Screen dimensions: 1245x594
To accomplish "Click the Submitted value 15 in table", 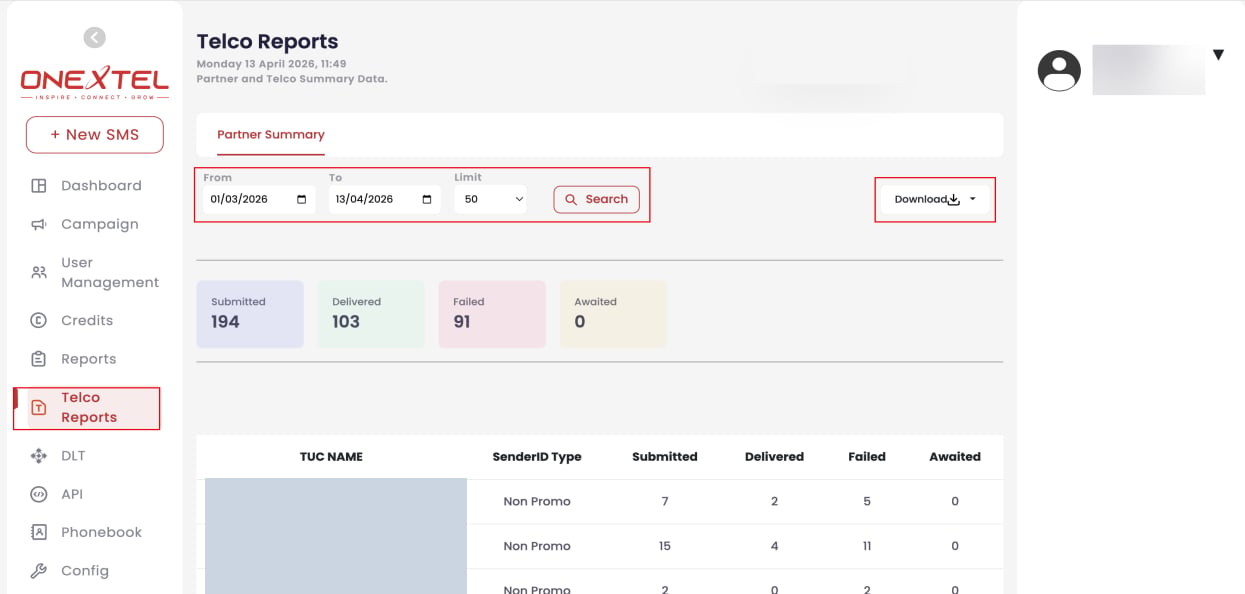I will coord(665,546).
